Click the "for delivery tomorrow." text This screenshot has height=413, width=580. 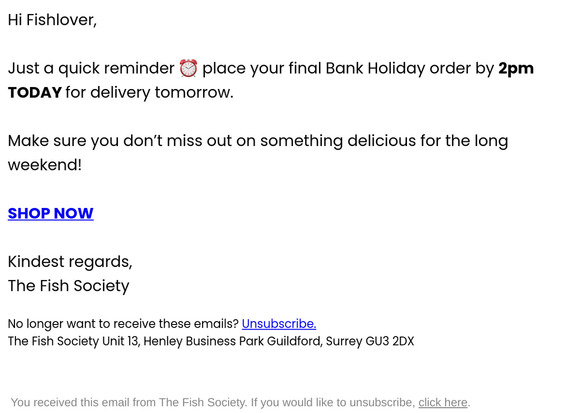149,93
